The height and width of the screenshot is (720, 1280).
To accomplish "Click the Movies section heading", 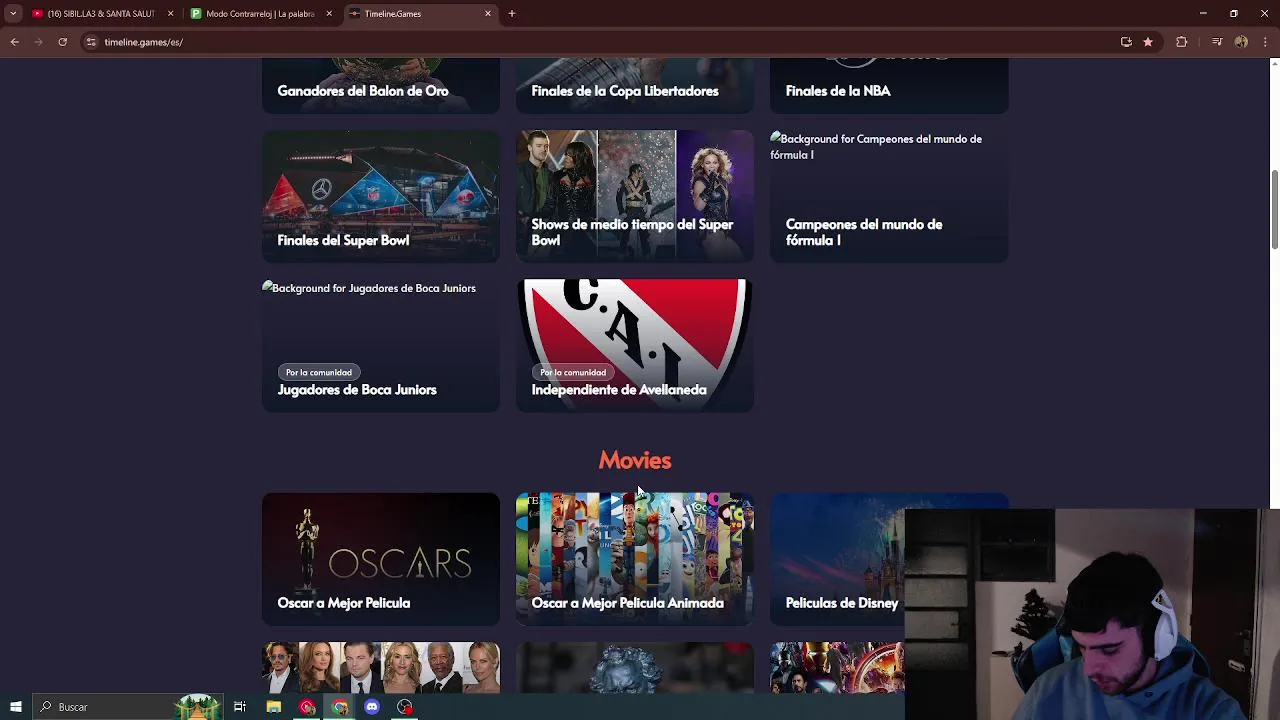I will (x=635, y=460).
